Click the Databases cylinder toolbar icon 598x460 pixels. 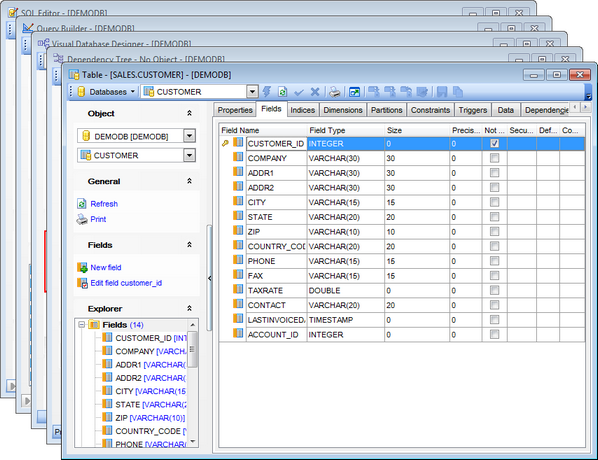[81, 92]
